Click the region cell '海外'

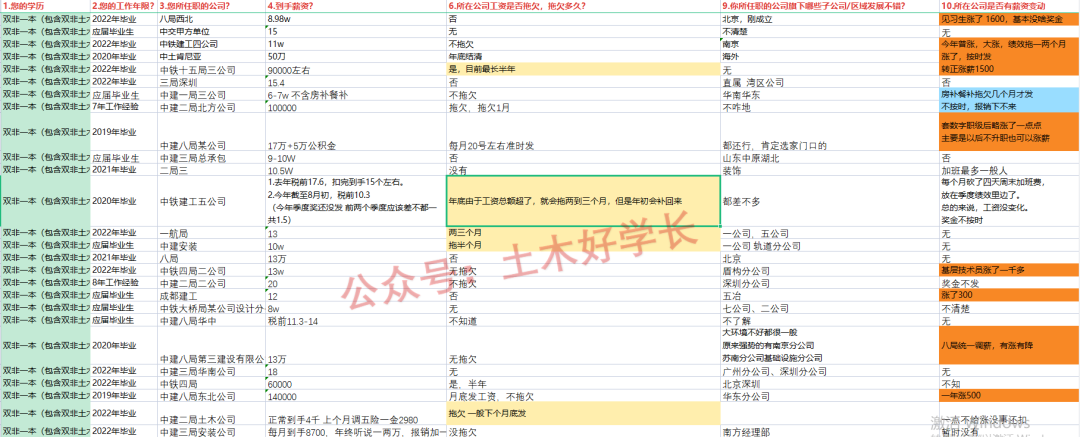pos(829,57)
